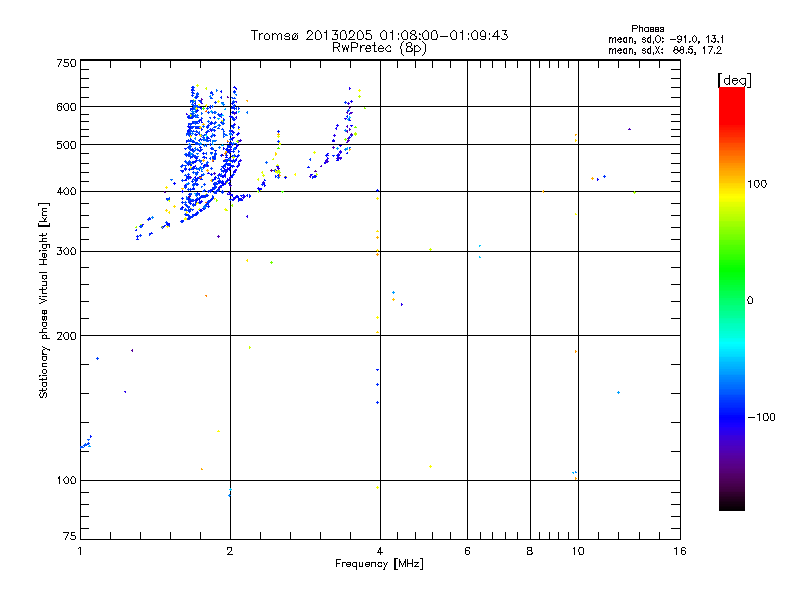Select the 'mean, sd,O: -91.0, 13.1' line
The image size is (800, 600).
pyautogui.click(x=666, y=39)
